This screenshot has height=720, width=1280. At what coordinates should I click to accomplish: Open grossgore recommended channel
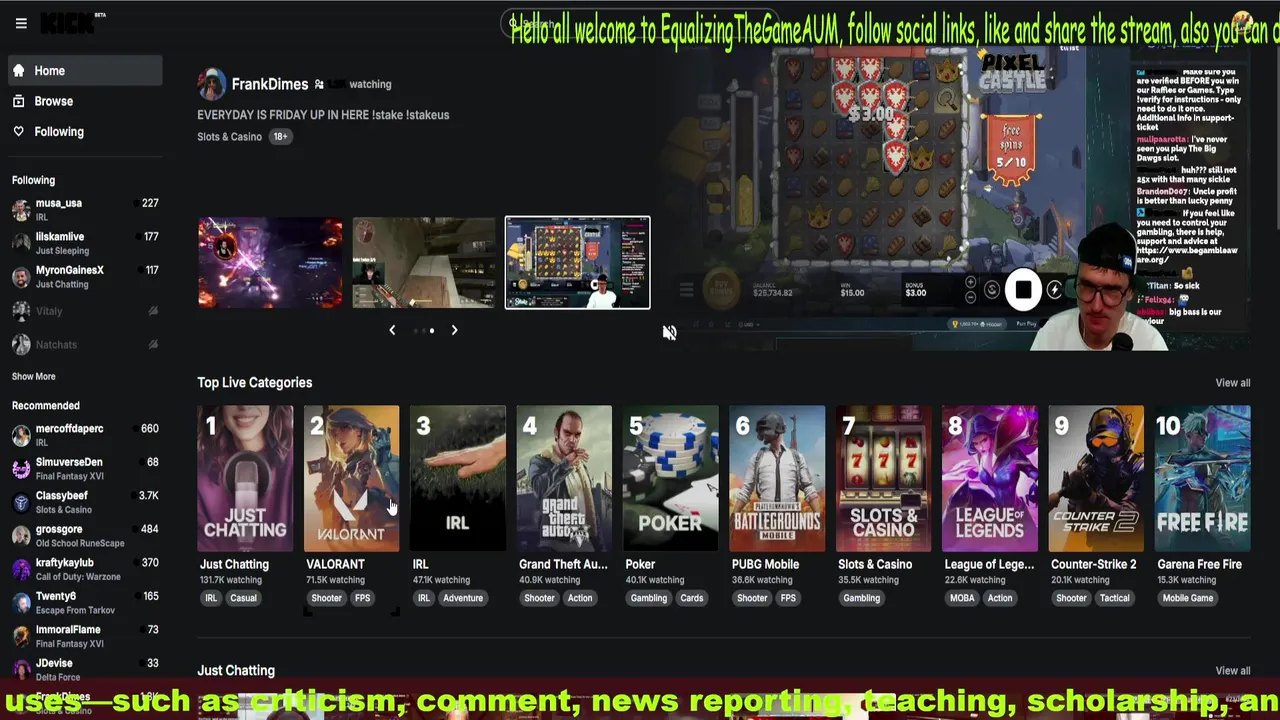84,535
